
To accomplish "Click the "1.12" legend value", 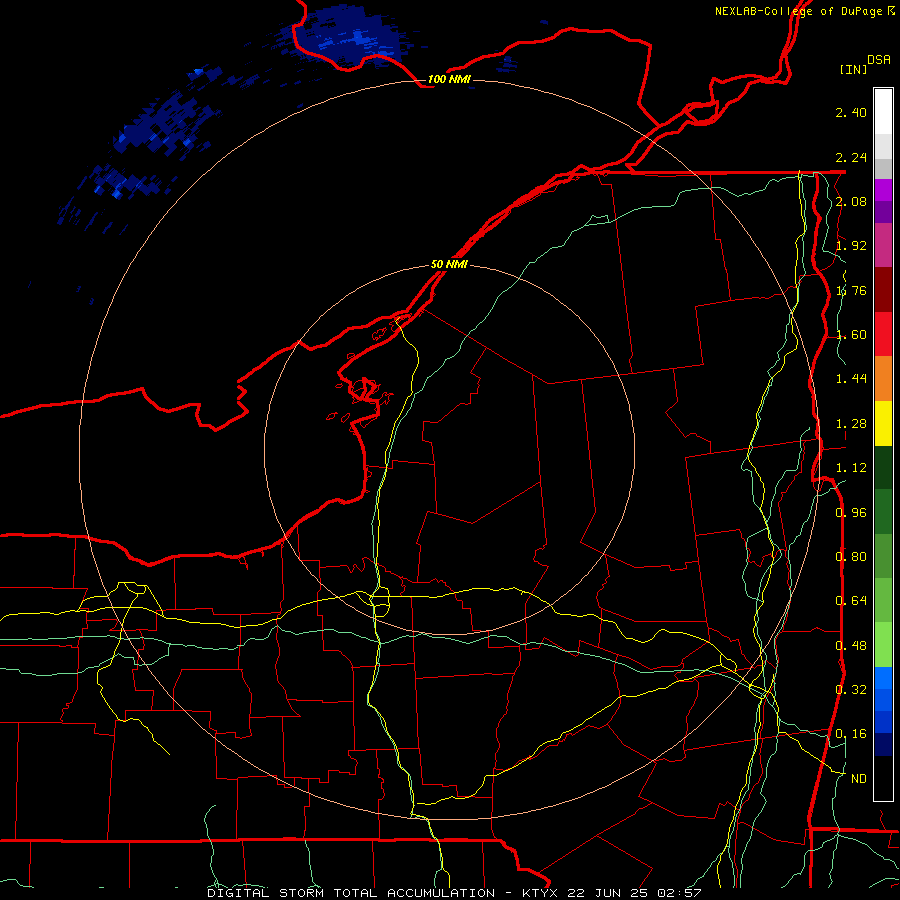I will click(x=851, y=468).
